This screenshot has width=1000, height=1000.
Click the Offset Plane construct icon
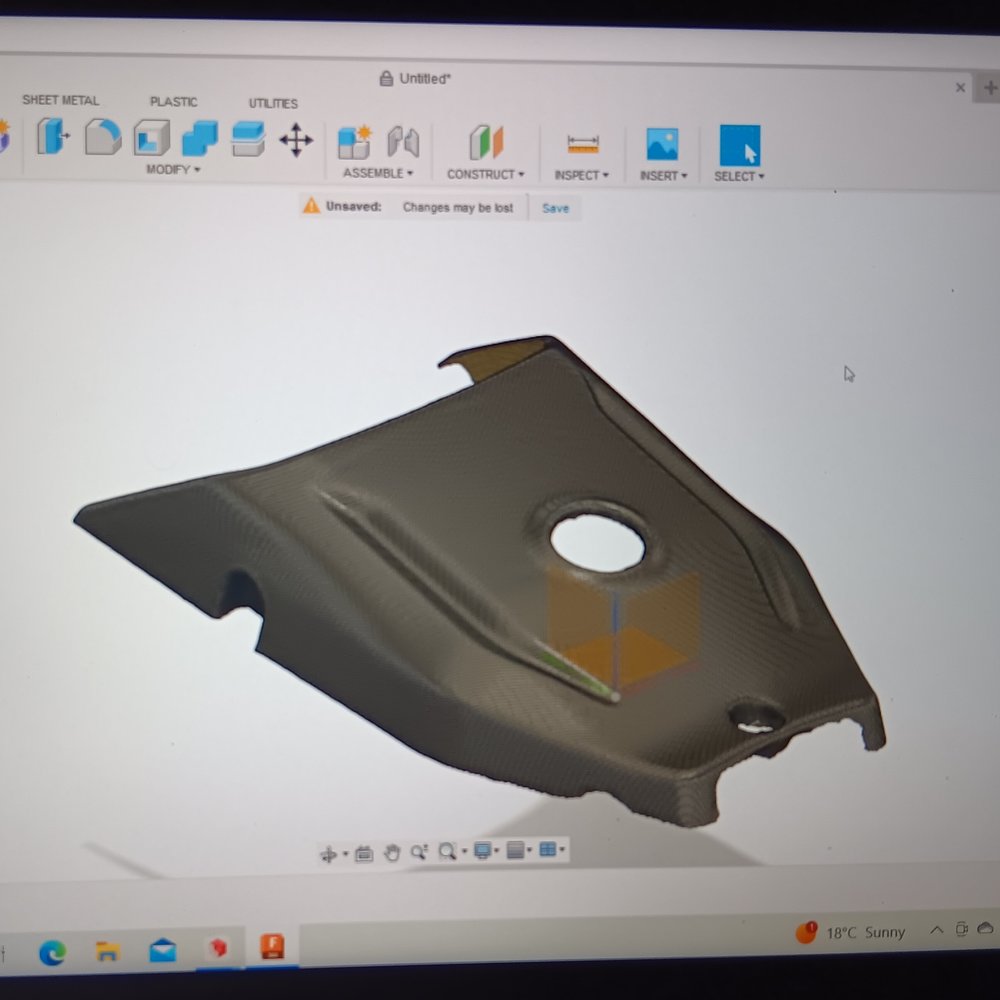click(487, 142)
